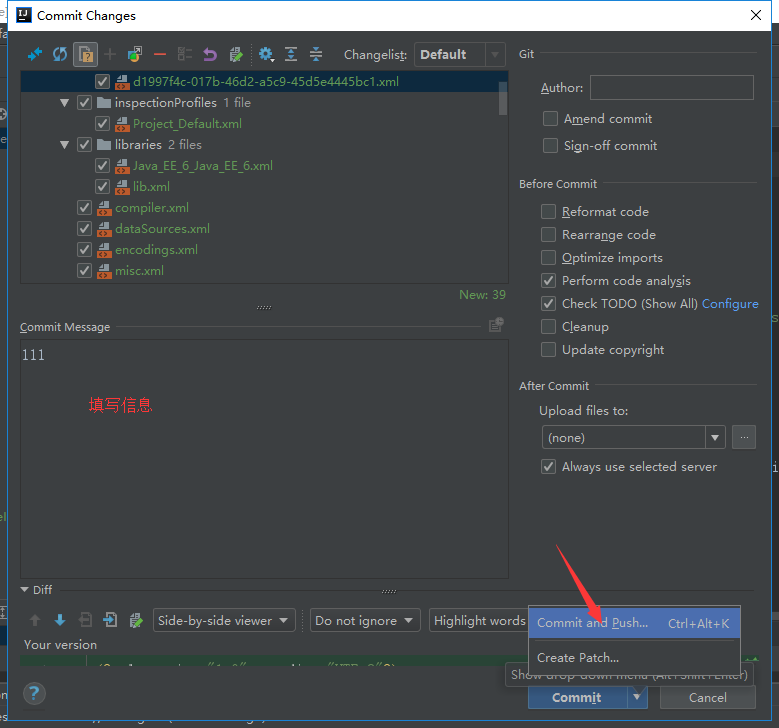
Task: Click the red Delete minus icon
Action: [x=159, y=54]
